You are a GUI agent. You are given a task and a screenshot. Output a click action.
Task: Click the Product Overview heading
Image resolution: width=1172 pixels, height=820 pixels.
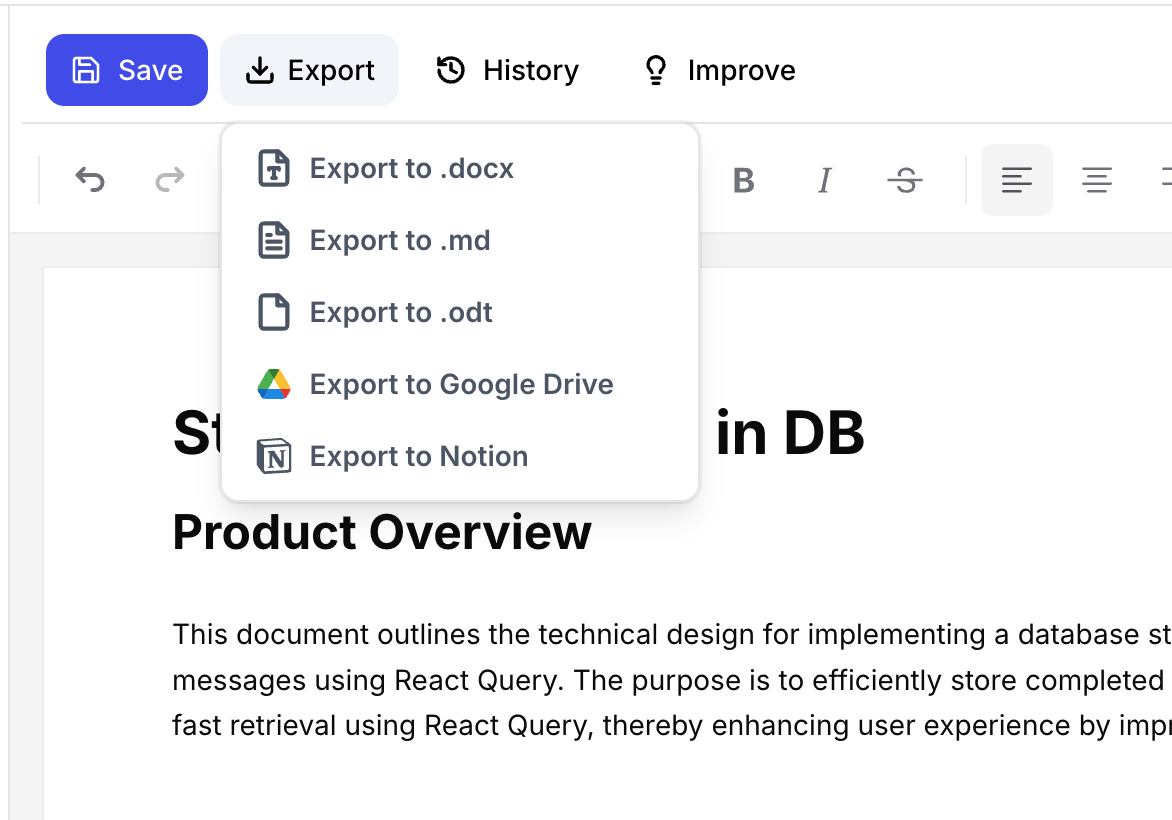382,532
